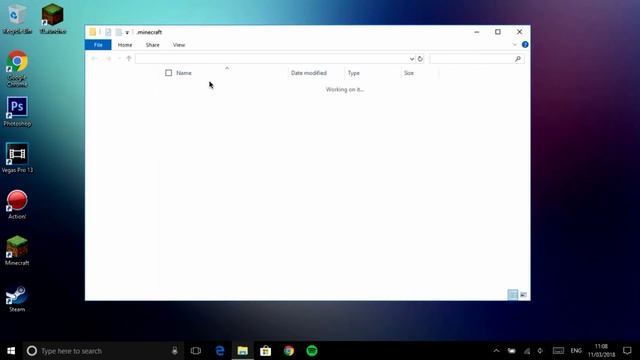Sort files by the Name column

[184, 73]
